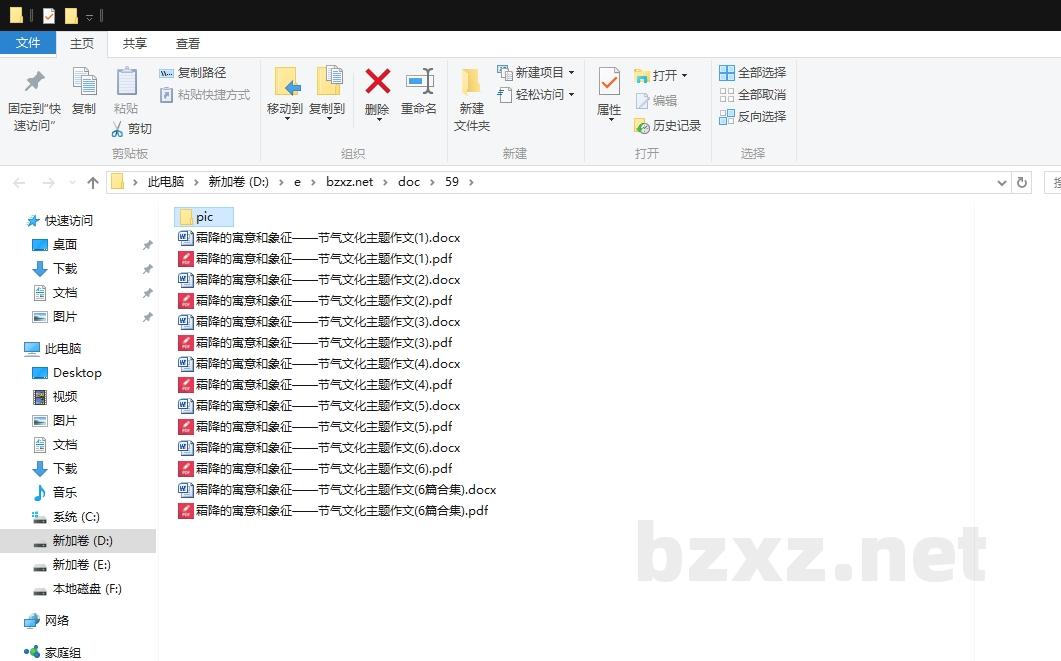Image resolution: width=1061 pixels, height=661 pixels.
Task: Switch to the Share (共享) ribbon tab
Action: pyautogui.click(x=135, y=43)
